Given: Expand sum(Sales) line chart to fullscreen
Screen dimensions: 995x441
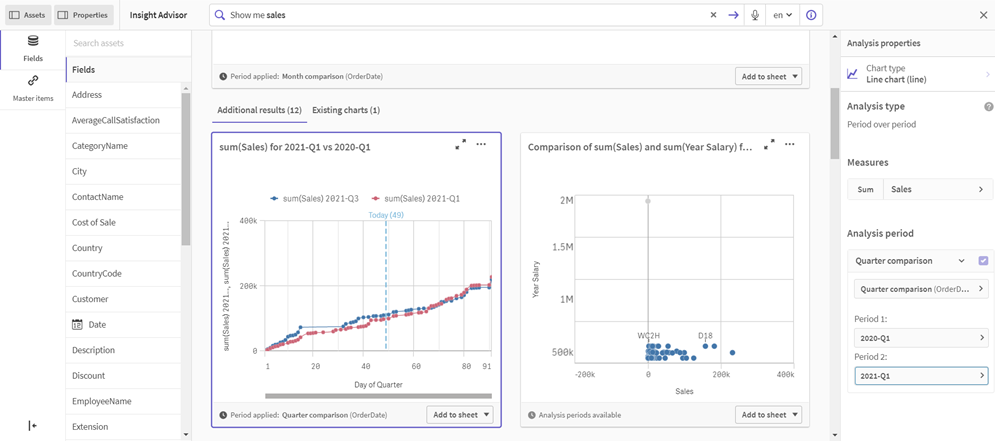Looking at the screenshot, I should pos(460,145).
